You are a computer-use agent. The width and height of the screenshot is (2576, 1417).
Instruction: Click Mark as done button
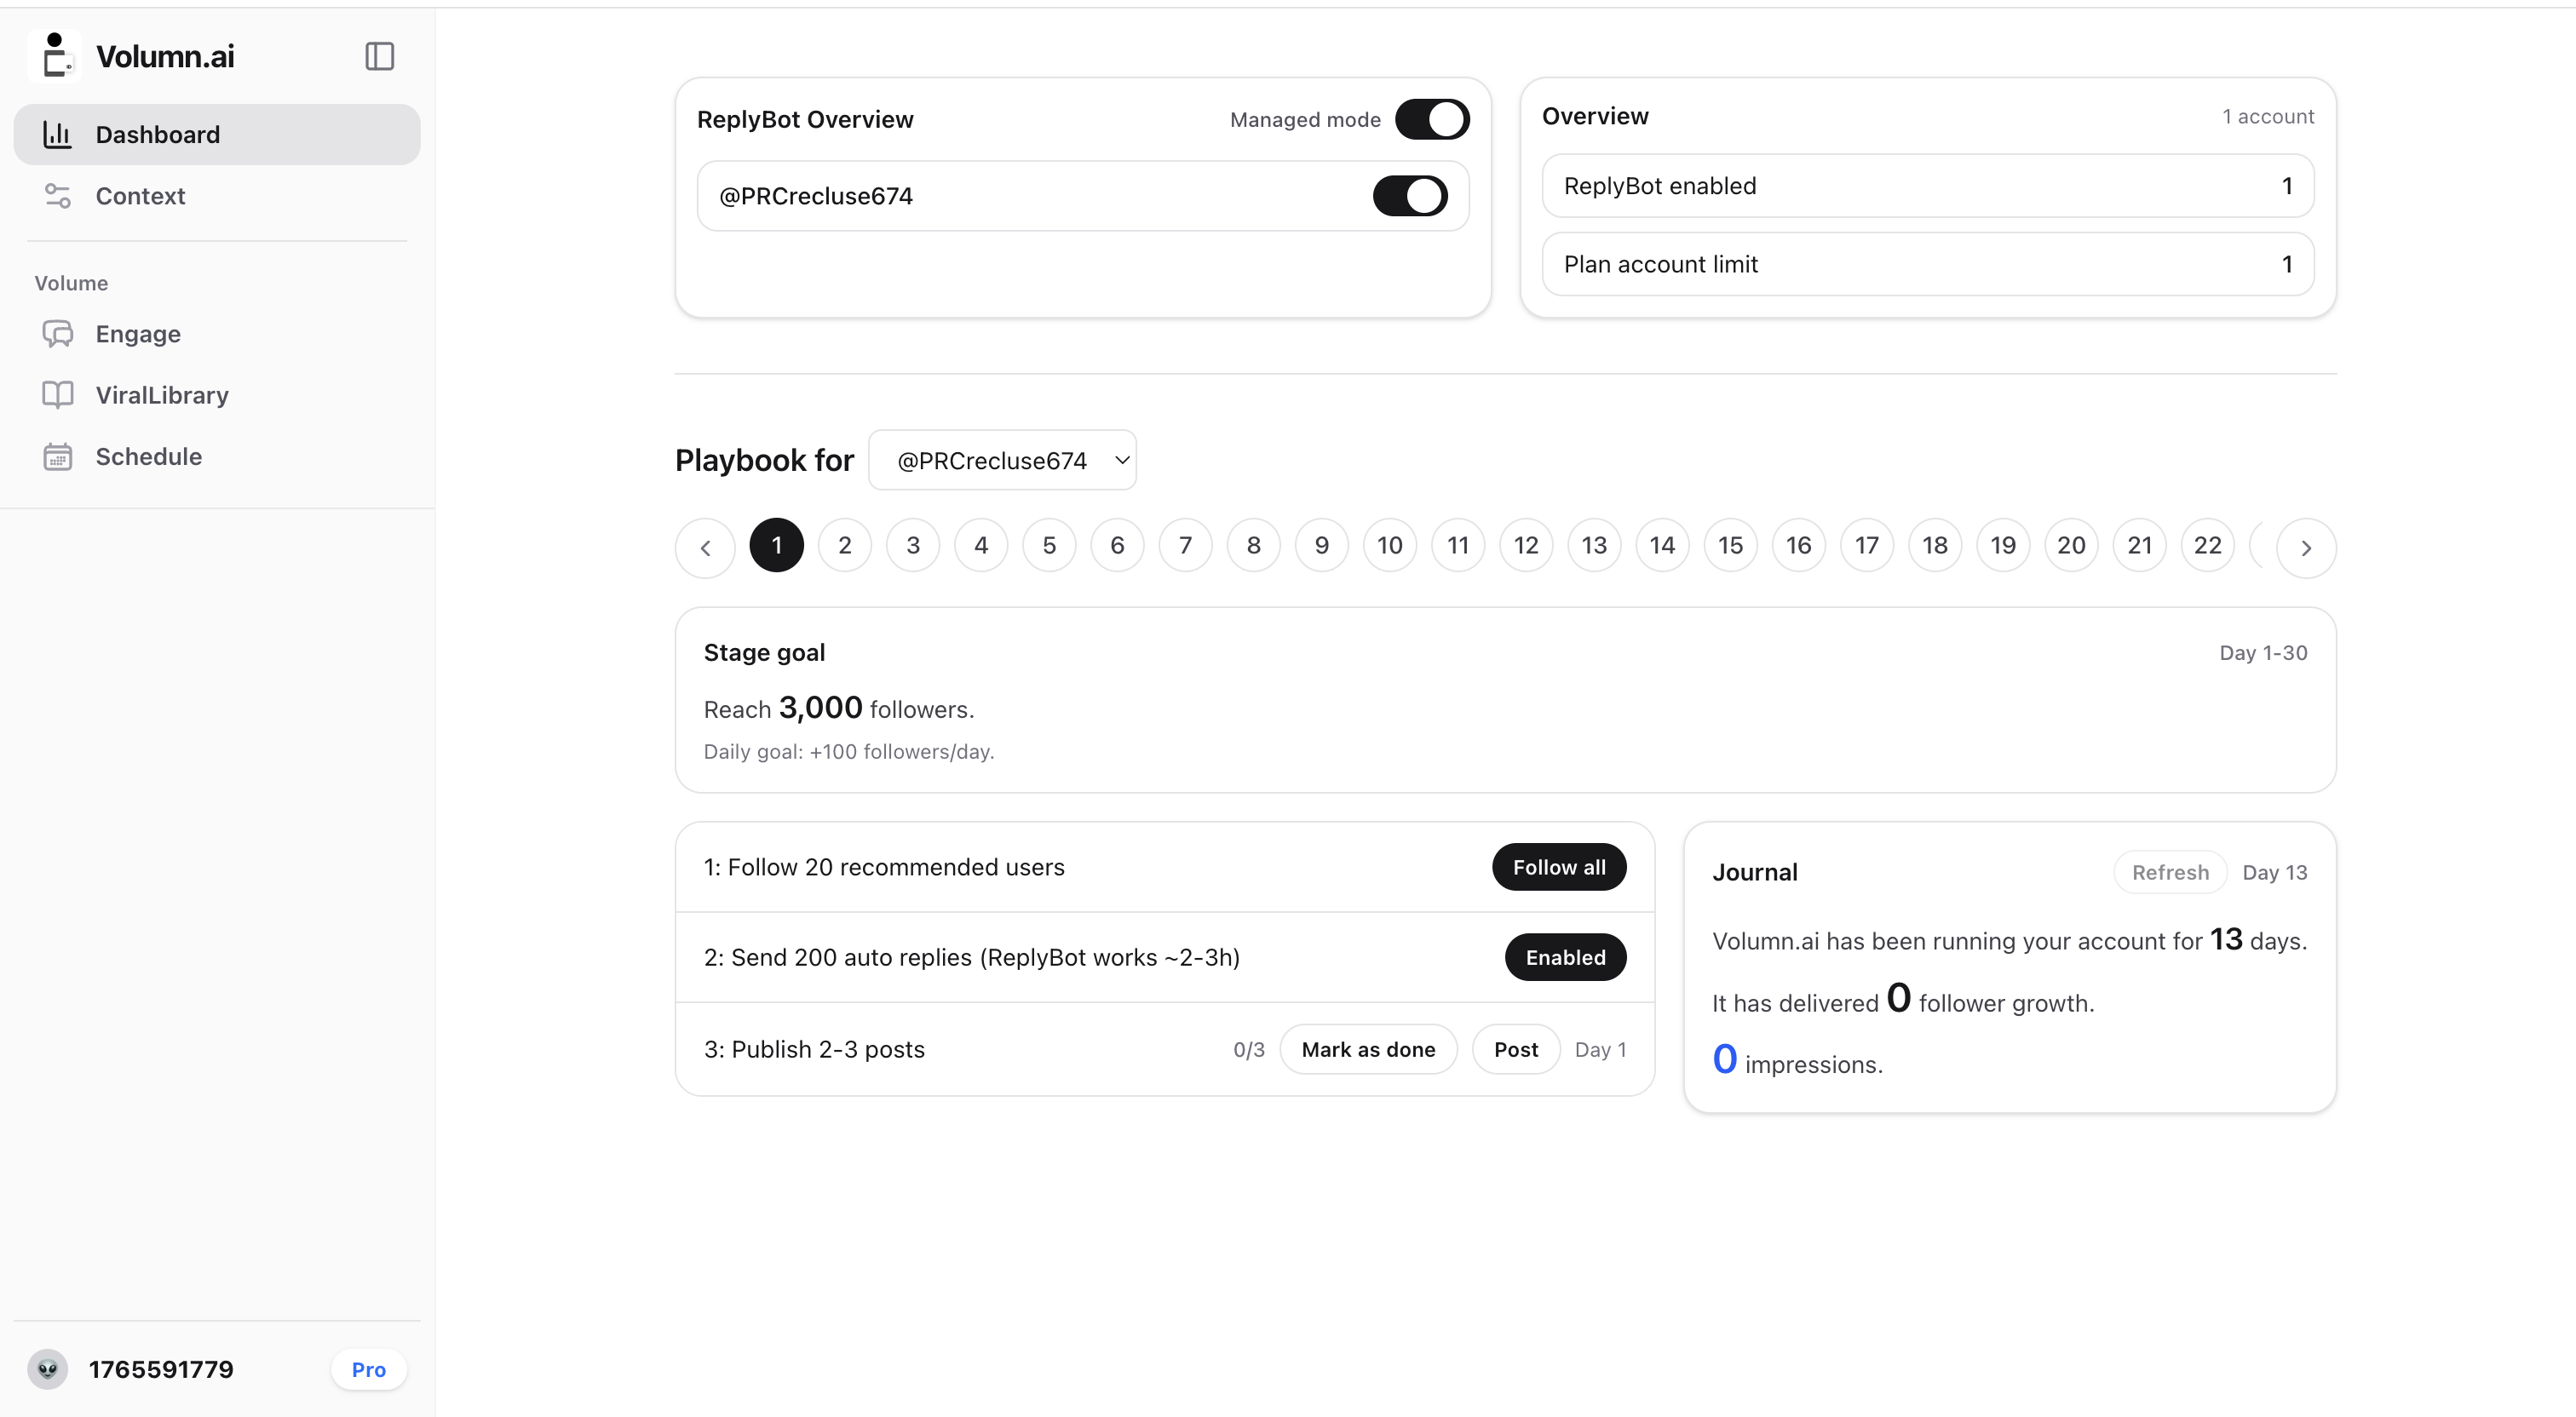pyautogui.click(x=1368, y=1049)
